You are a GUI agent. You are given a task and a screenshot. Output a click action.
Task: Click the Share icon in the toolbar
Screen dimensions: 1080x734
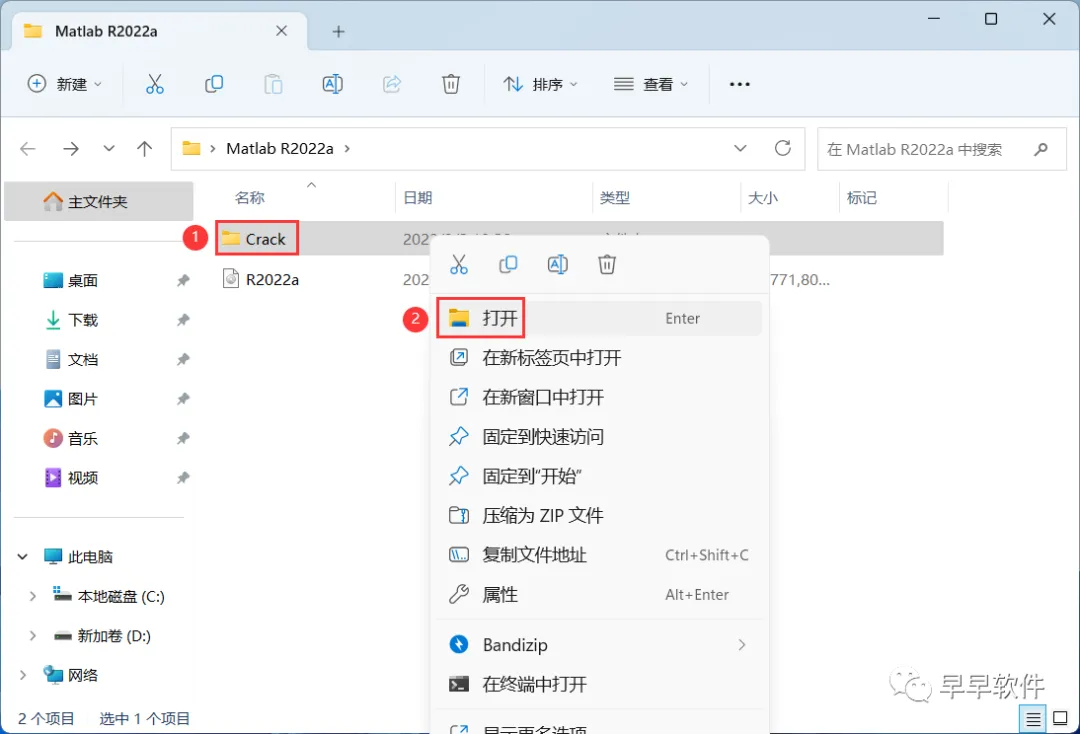tap(392, 84)
